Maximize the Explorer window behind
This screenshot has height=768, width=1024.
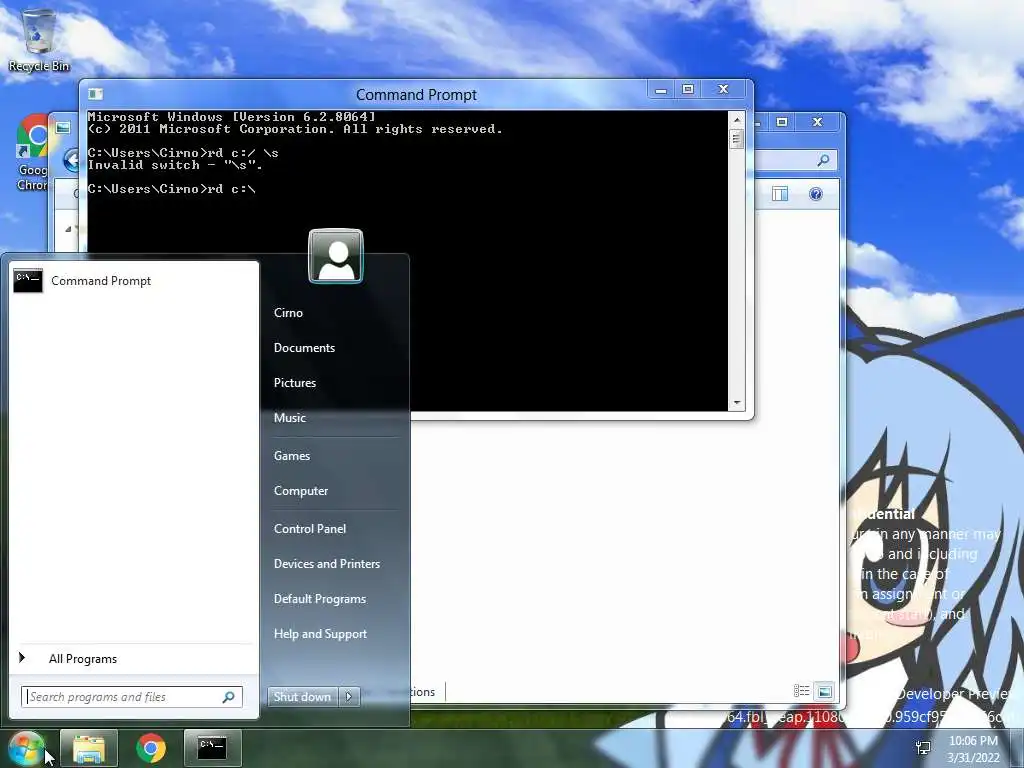click(782, 122)
